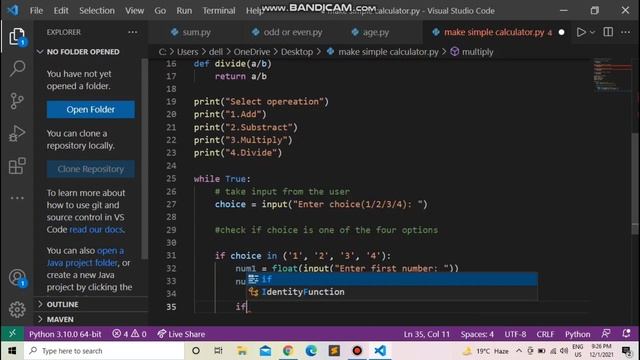Viewport: 640px width, 360px height.
Task: Open the Run and Debug view
Action: [17, 133]
